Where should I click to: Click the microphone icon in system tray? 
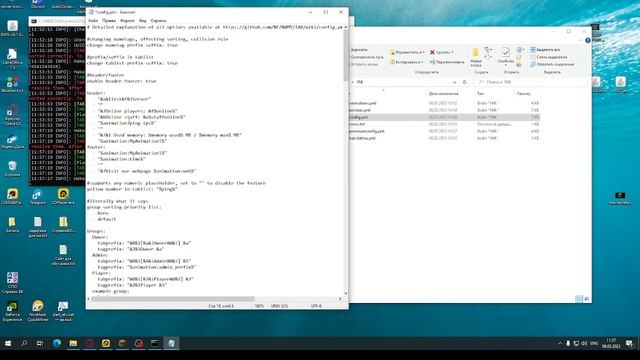[568, 343]
